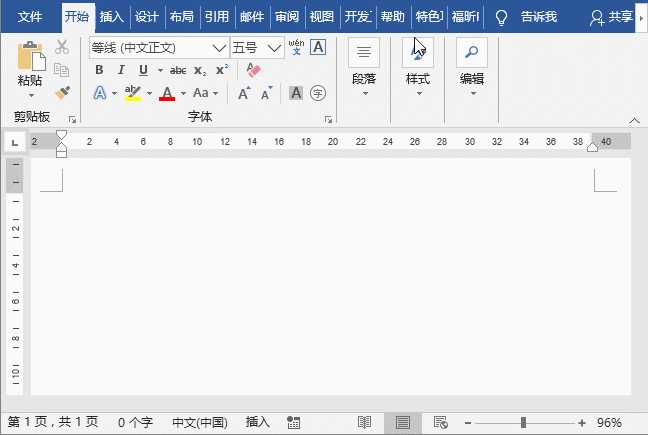Switch to the 视图 View tab
The image size is (648, 435).
[322, 17]
